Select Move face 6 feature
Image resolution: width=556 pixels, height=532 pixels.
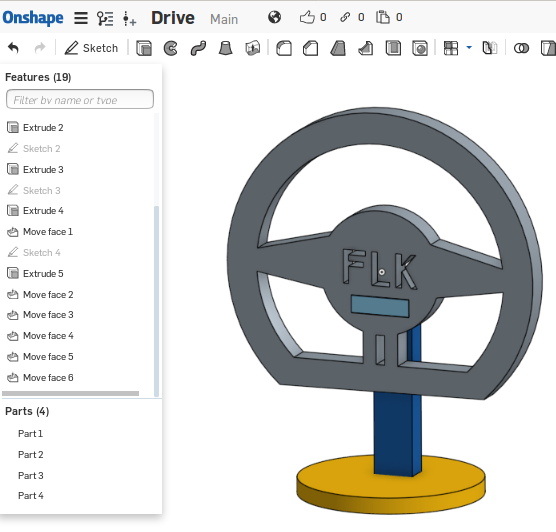click(40, 378)
